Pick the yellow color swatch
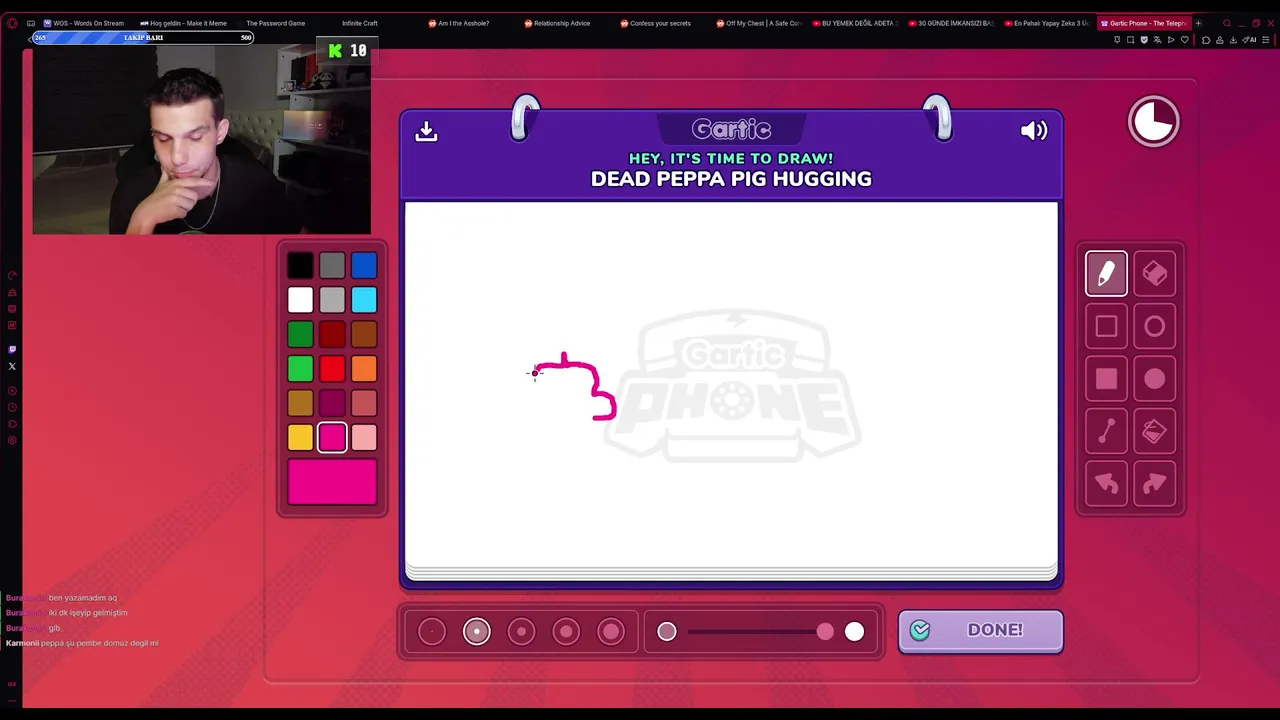 (300, 438)
